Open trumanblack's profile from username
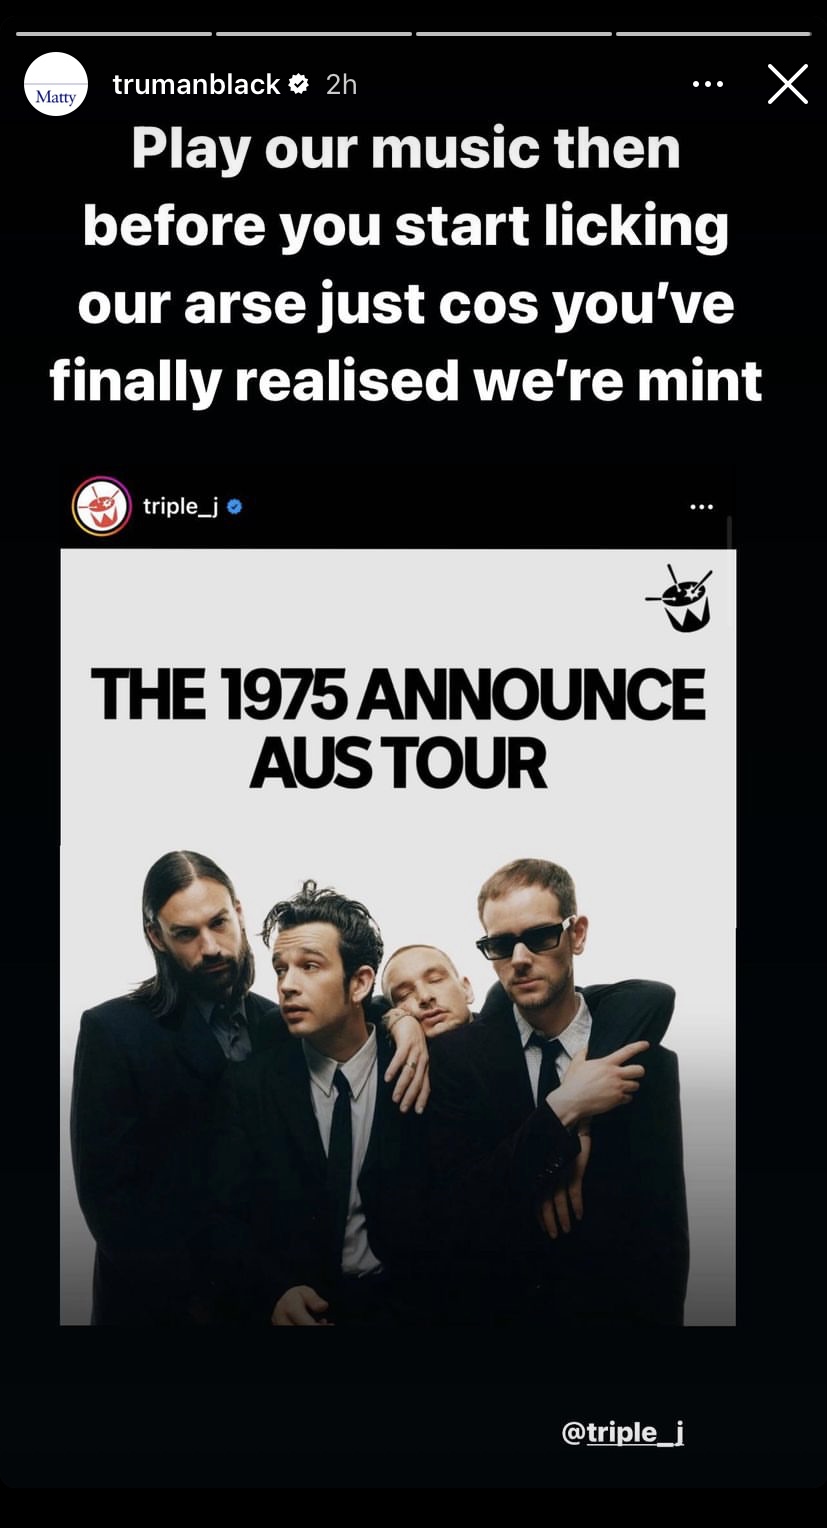 pyautogui.click(x=196, y=84)
